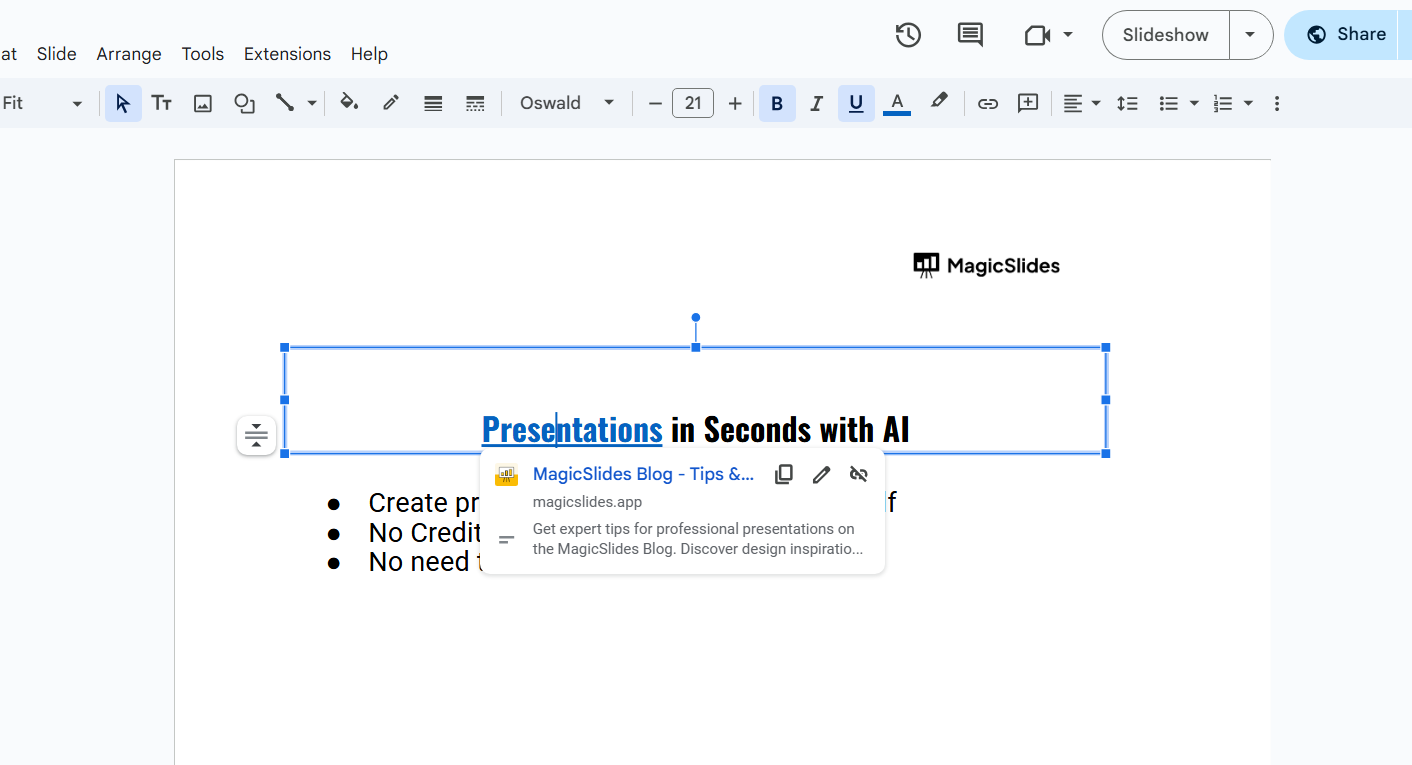
Task: Click the Insert image icon
Action: pyautogui.click(x=203, y=103)
